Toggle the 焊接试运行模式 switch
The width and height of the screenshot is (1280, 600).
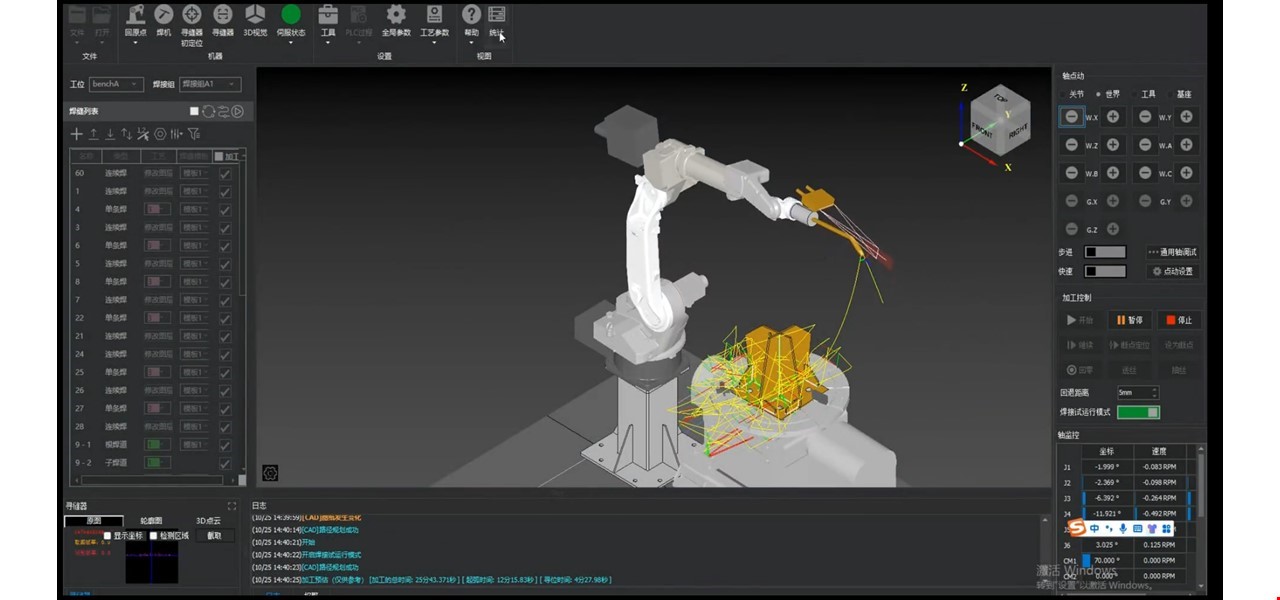point(1138,412)
